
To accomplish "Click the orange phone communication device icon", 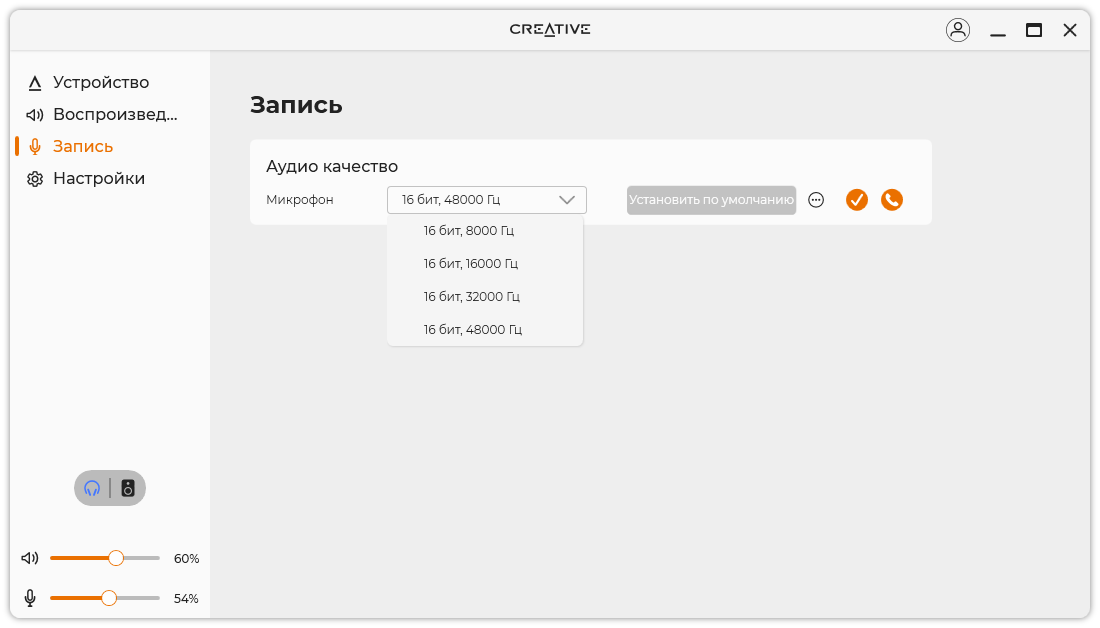I will (x=892, y=200).
